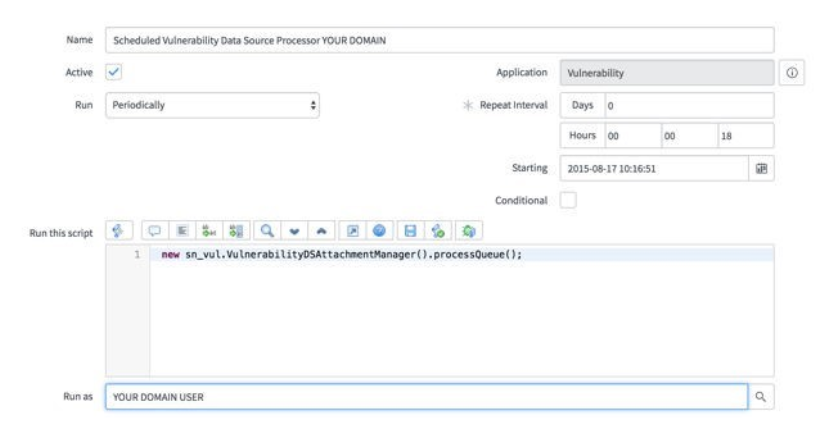
Task: Click the Application label
Action: [522, 72]
